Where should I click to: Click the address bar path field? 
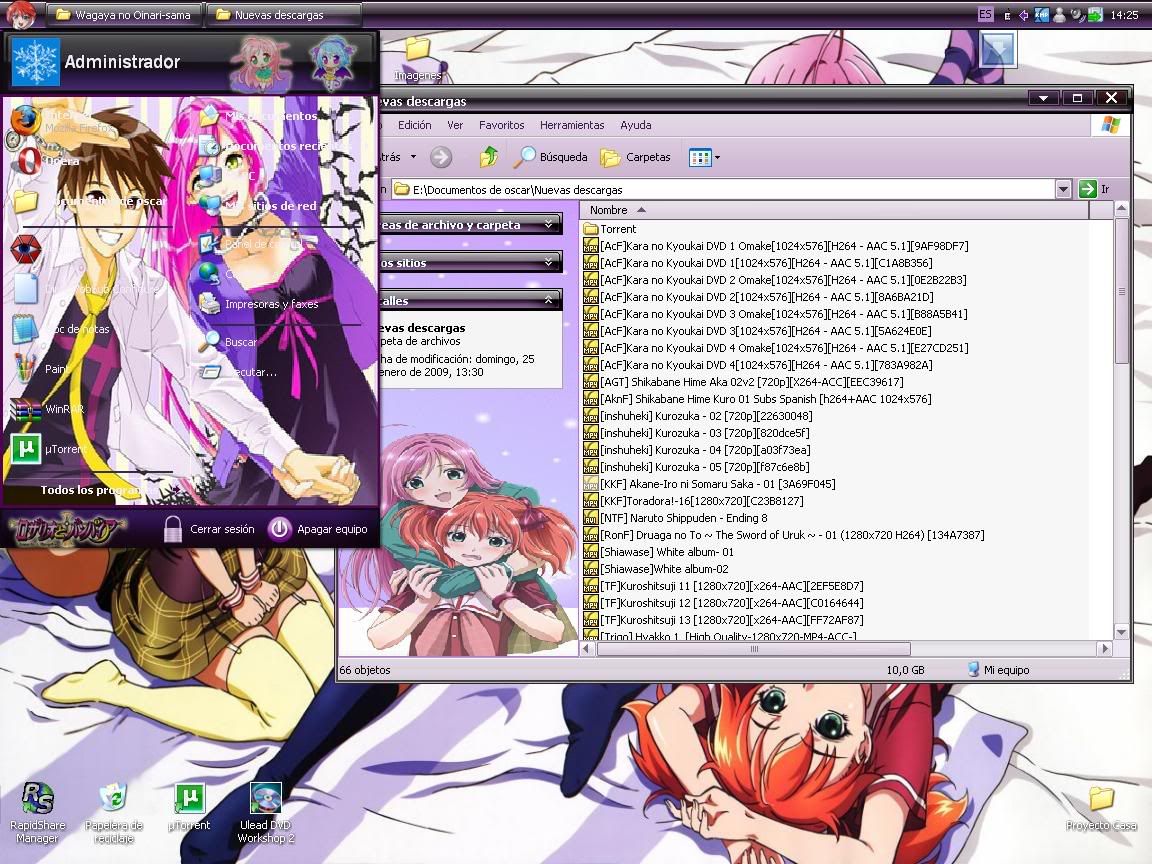724,190
